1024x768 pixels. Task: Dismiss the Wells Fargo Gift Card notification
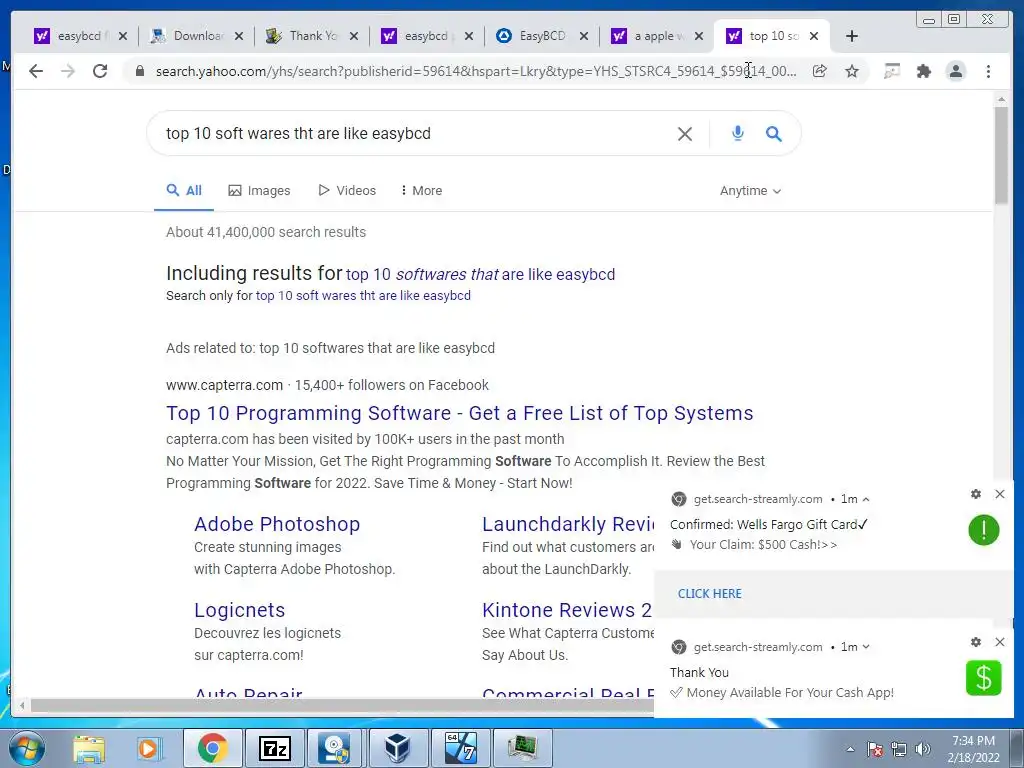pos(1000,494)
